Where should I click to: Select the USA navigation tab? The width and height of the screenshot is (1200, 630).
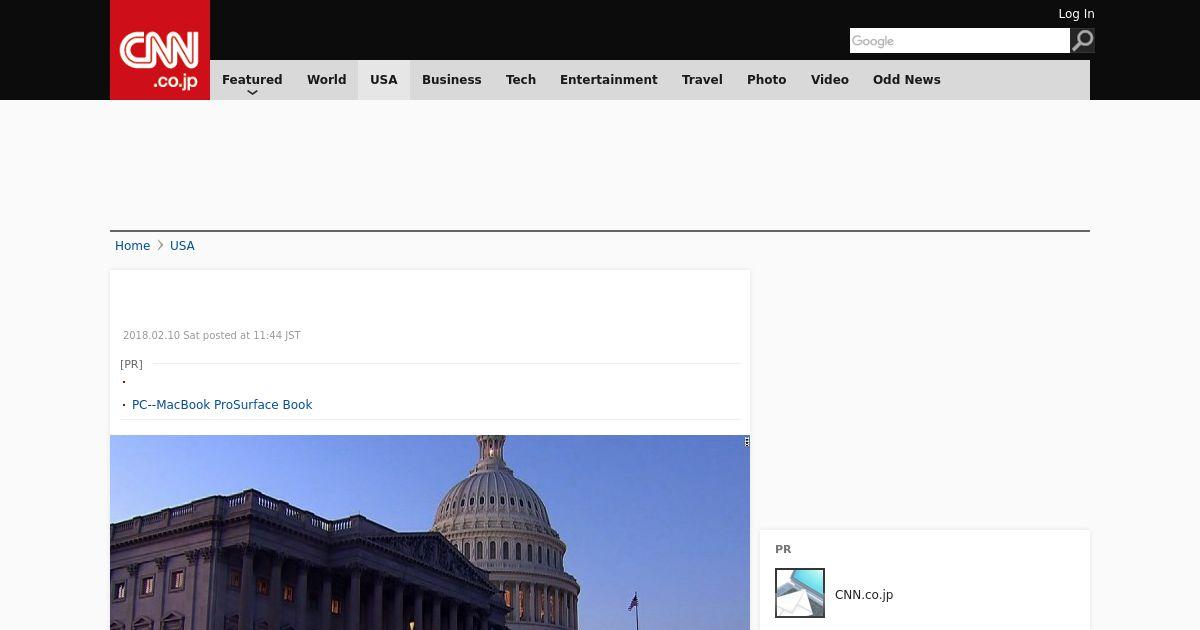tap(384, 80)
